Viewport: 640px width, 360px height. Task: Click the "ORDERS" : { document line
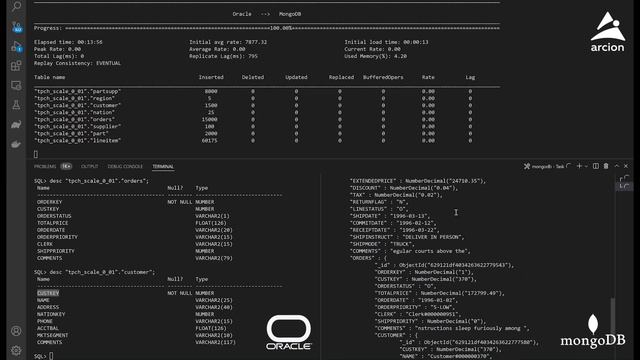click(x=368, y=258)
